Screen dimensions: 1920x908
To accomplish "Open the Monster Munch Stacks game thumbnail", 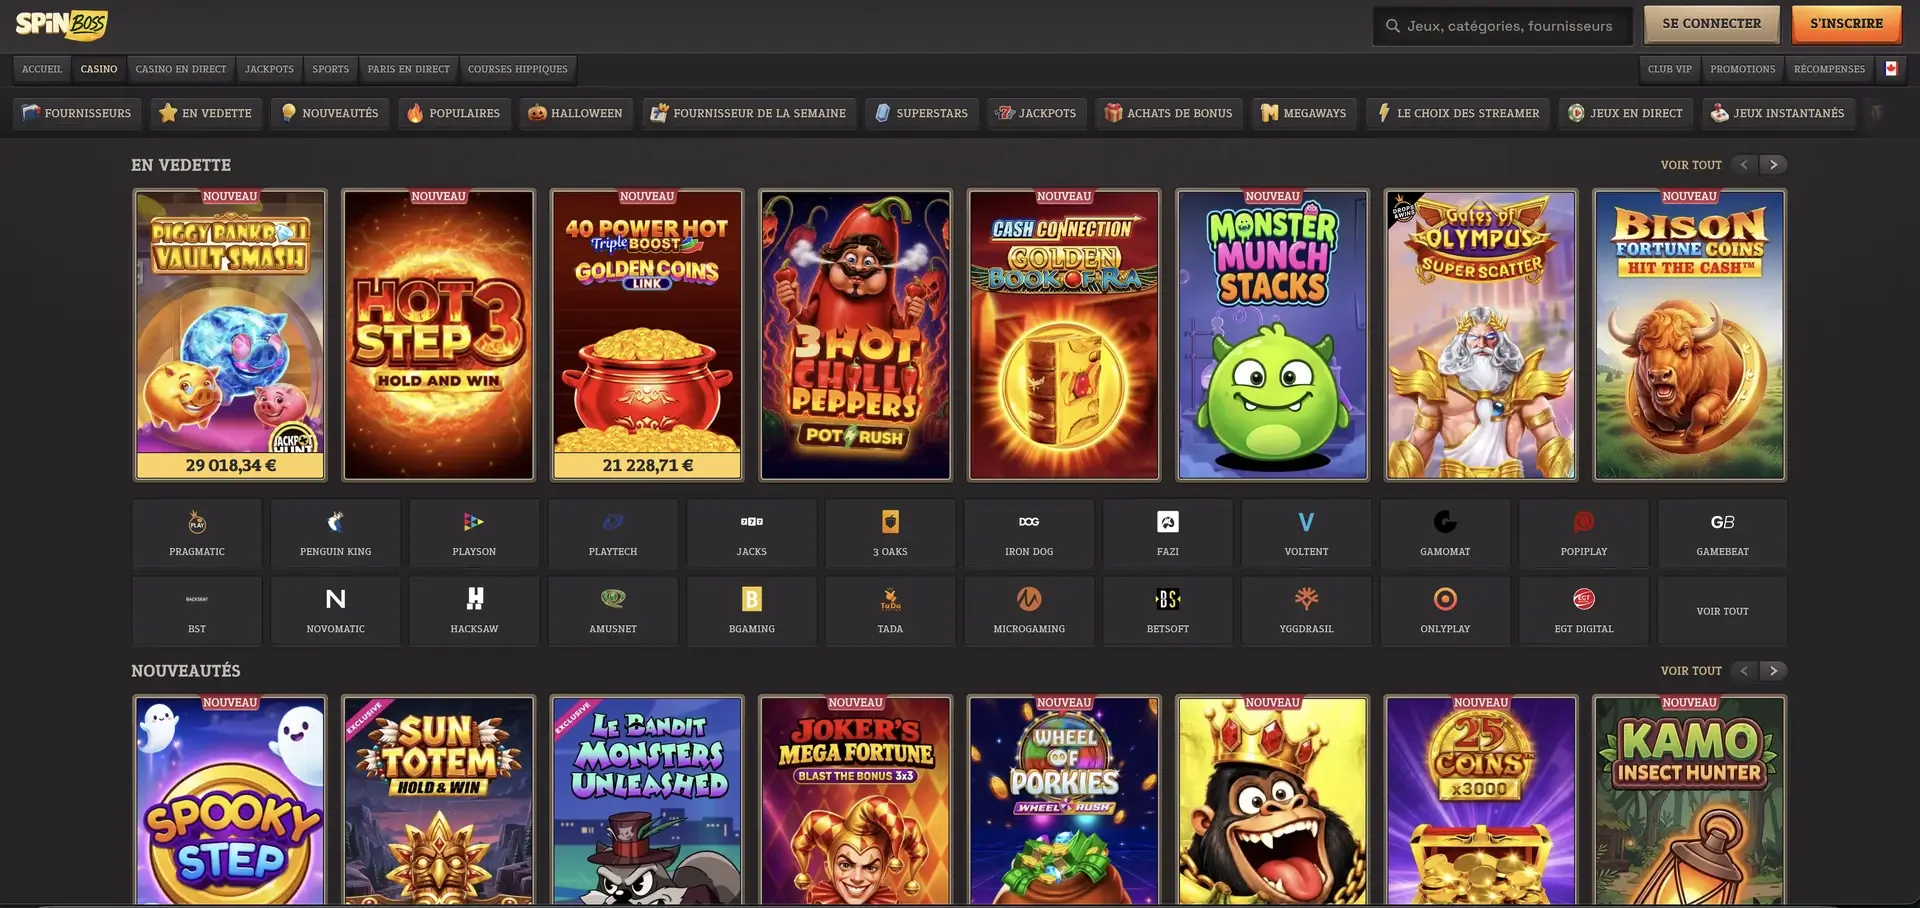I will pyautogui.click(x=1272, y=335).
